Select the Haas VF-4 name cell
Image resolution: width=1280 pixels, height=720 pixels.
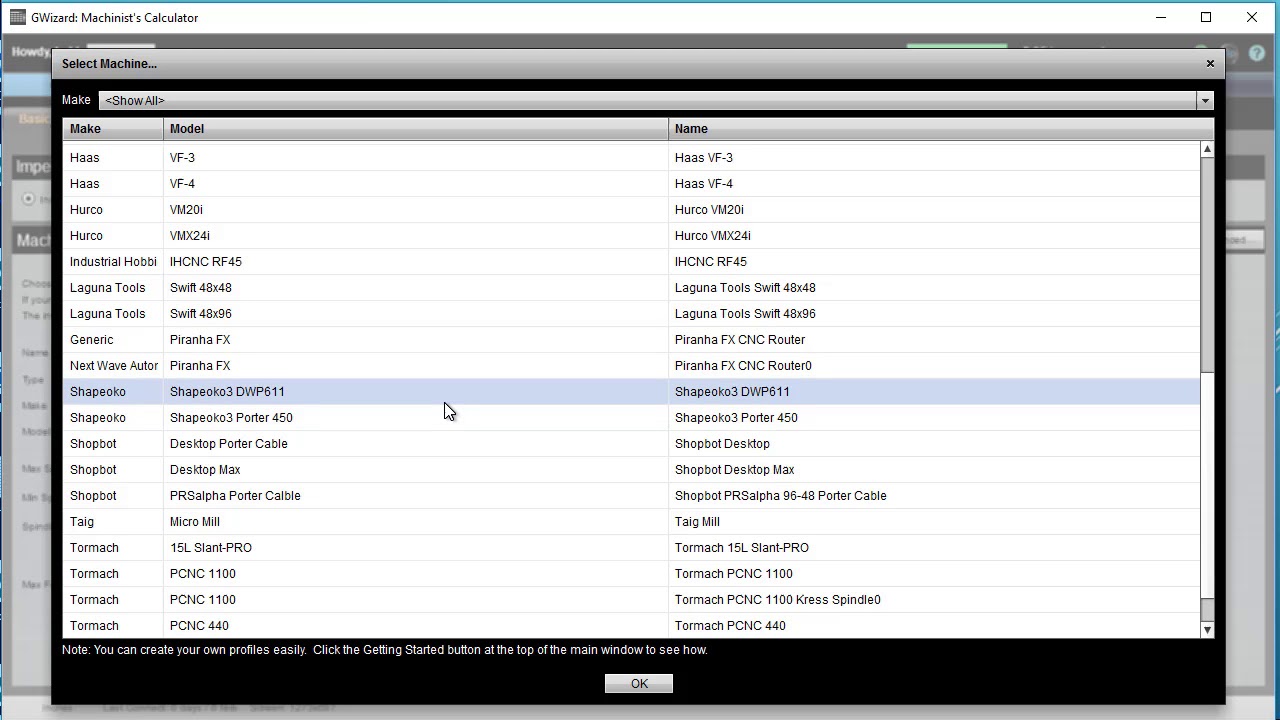(934, 184)
